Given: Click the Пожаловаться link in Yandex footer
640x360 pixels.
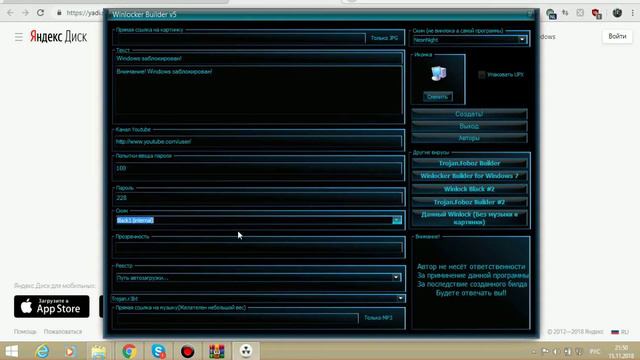Looking at the screenshot, I should click(x=63, y=331).
